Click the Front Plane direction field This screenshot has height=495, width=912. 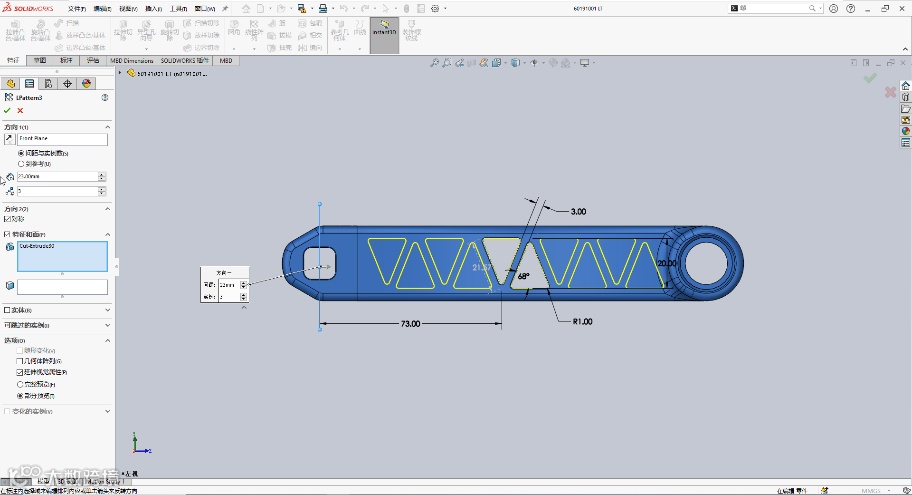(x=62, y=139)
